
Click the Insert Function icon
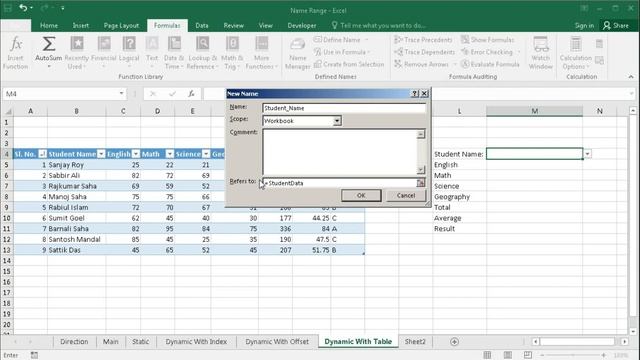pyautogui.click(x=16, y=53)
